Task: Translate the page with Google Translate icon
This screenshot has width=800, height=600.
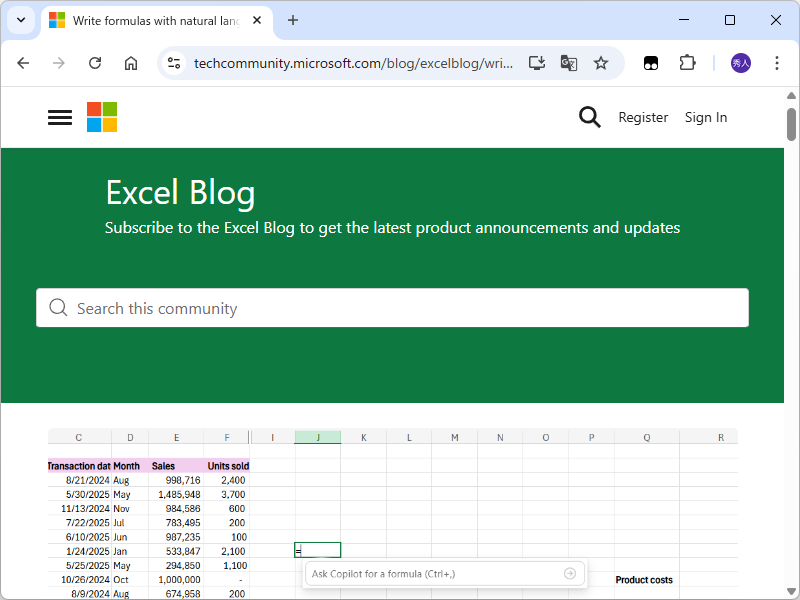Action: (568, 63)
